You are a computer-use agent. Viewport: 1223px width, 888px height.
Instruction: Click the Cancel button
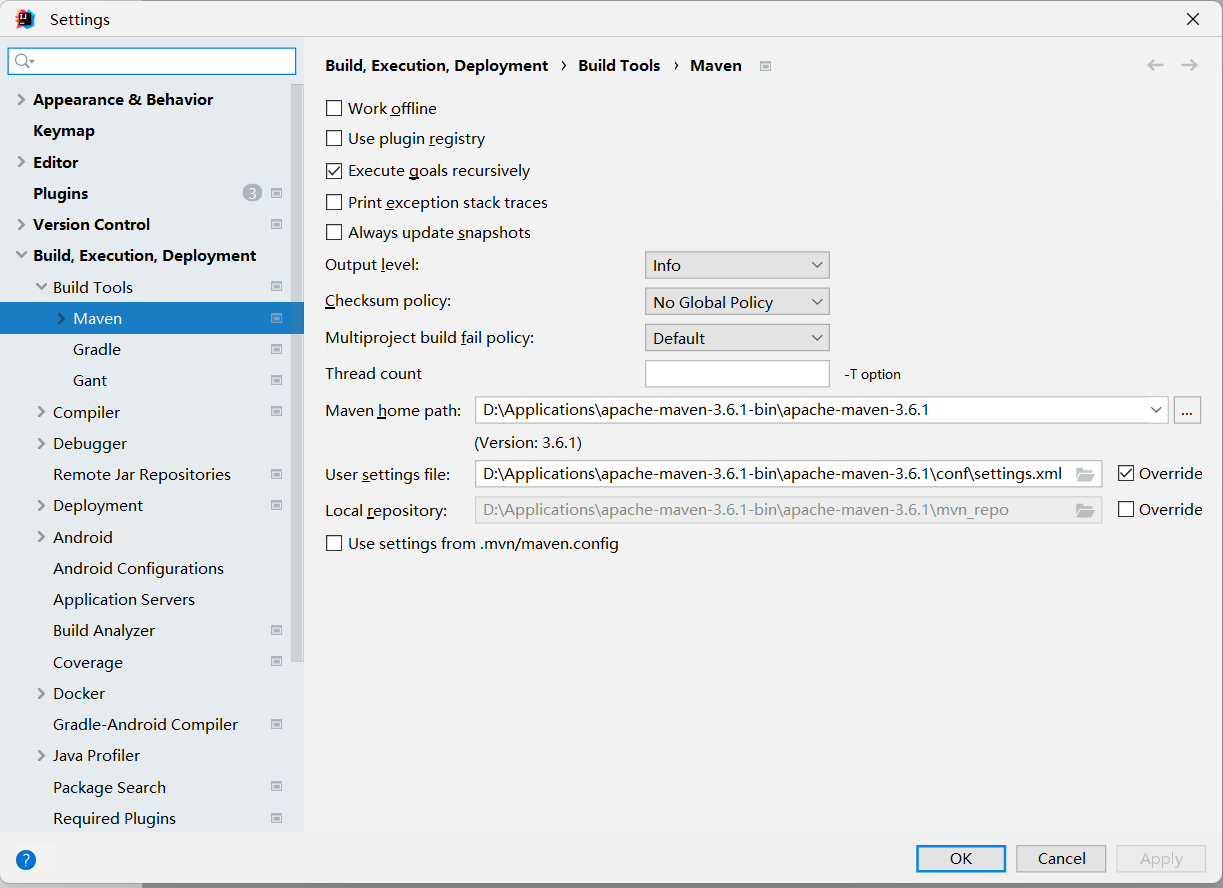pos(1061,858)
